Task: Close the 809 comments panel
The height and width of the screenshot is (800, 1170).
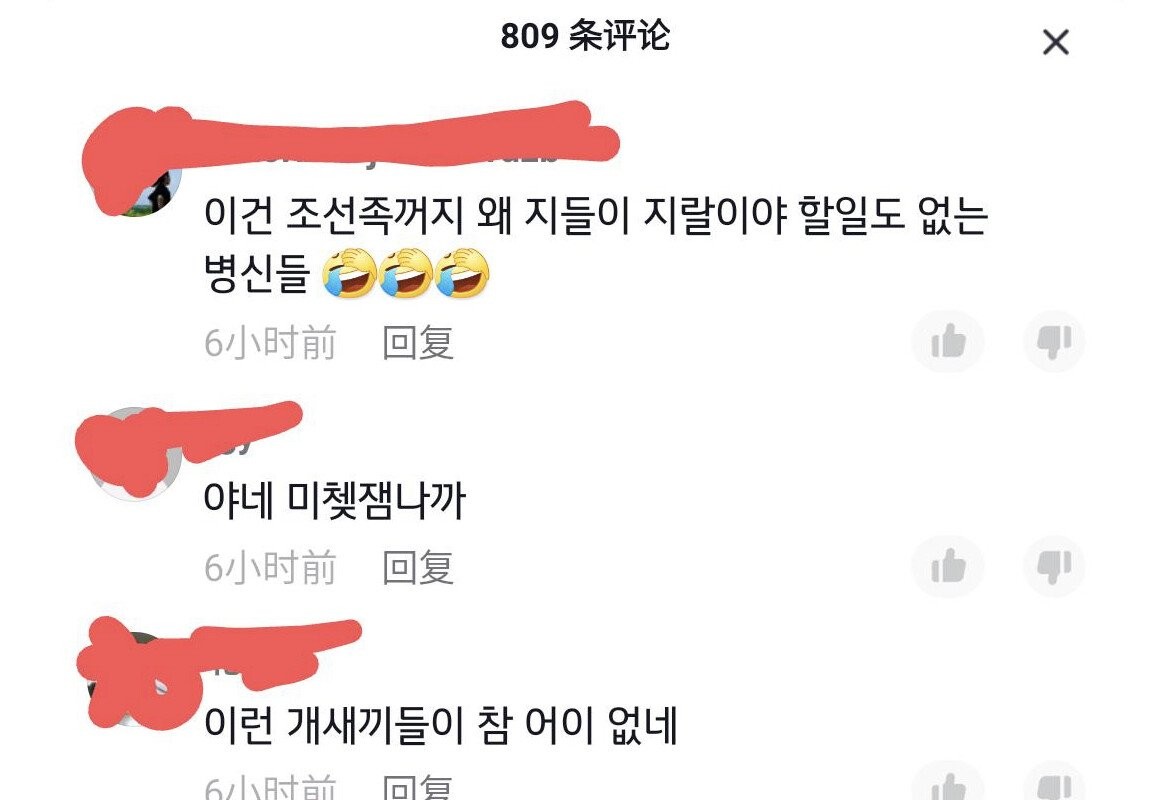Action: pyautogui.click(x=1055, y=43)
